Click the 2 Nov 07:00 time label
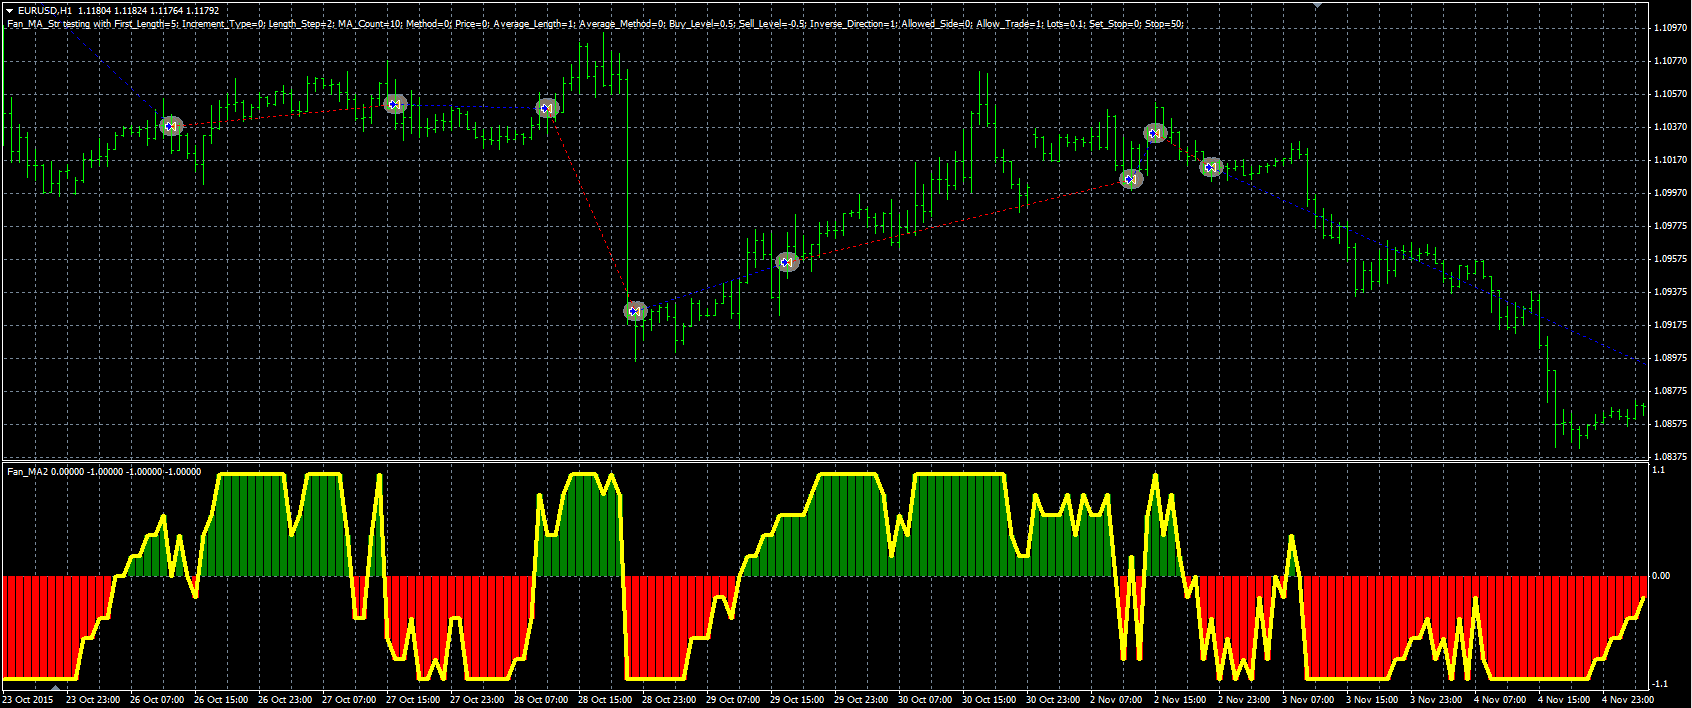This screenshot has width=1692, height=708. point(1116,700)
